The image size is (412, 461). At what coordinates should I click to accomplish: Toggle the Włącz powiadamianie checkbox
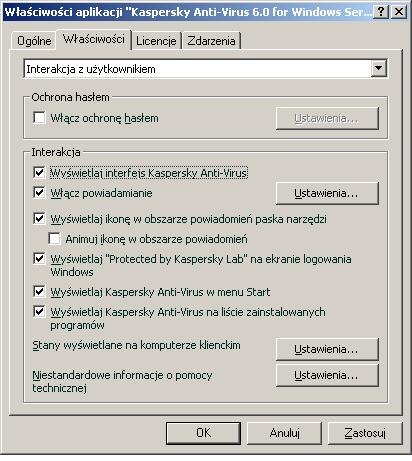[39, 193]
